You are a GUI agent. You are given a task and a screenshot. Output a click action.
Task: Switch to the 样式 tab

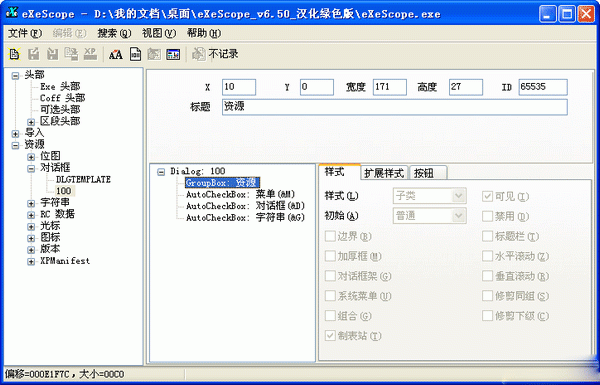339,172
